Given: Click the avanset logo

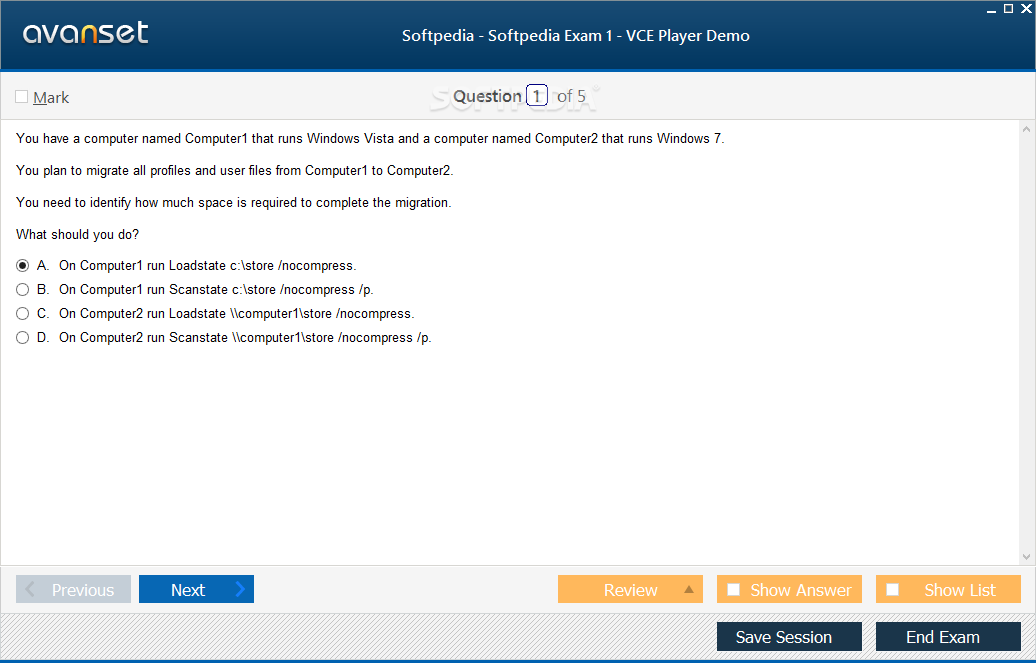Looking at the screenshot, I should (85, 33).
